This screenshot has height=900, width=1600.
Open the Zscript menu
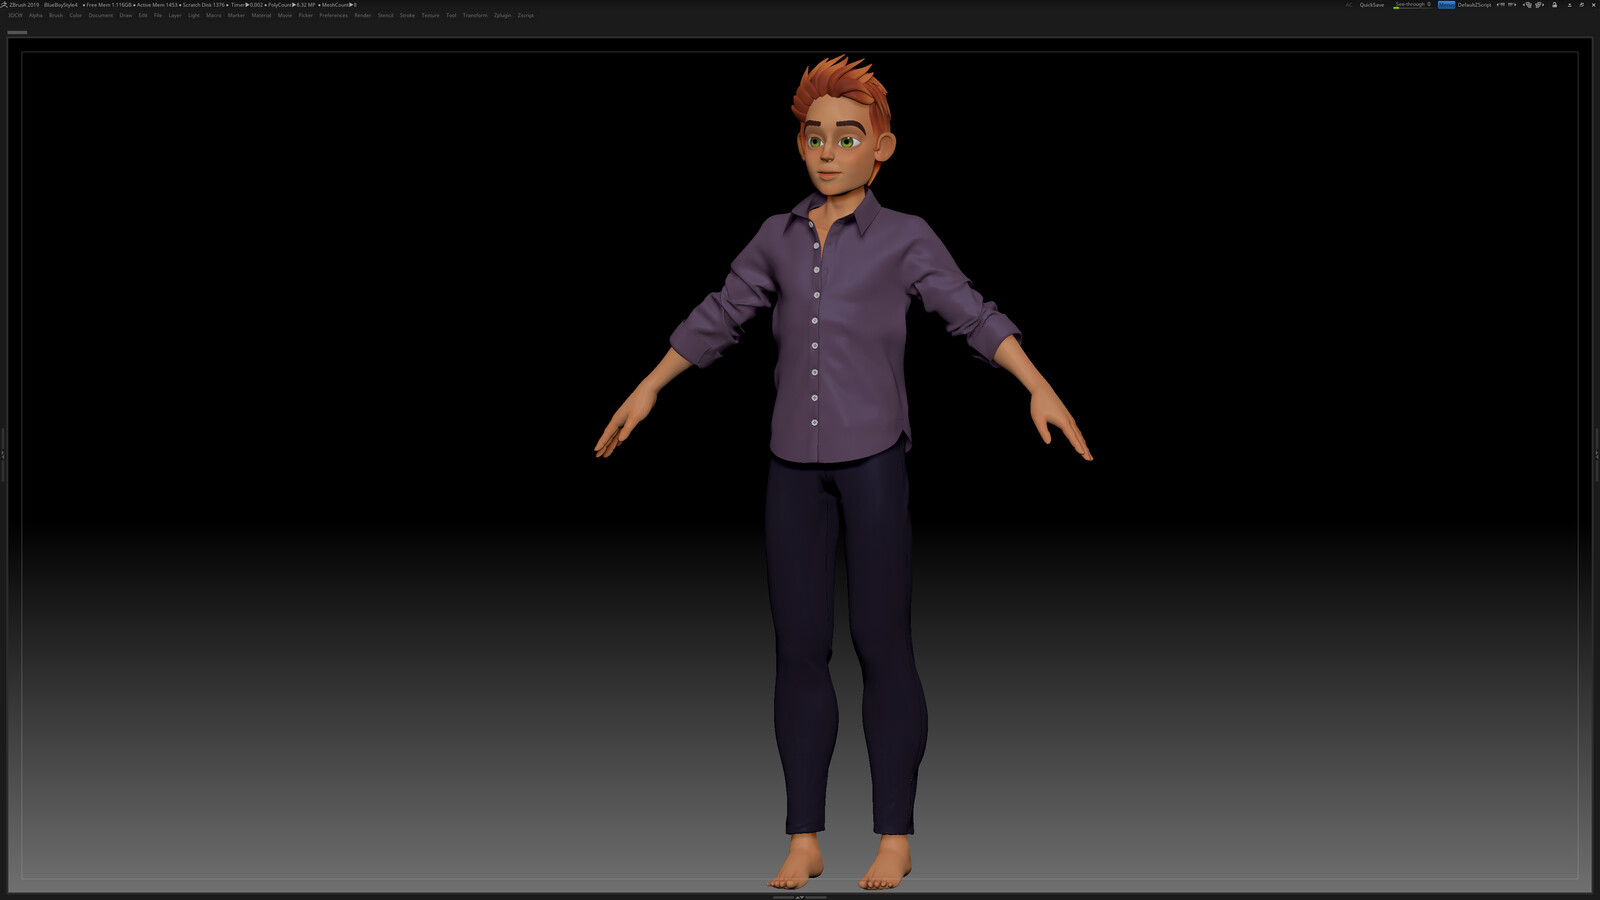coord(526,15)
